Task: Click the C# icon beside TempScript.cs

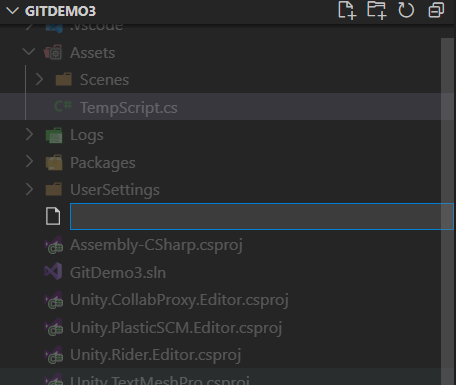Action: (x=63, y=106)
